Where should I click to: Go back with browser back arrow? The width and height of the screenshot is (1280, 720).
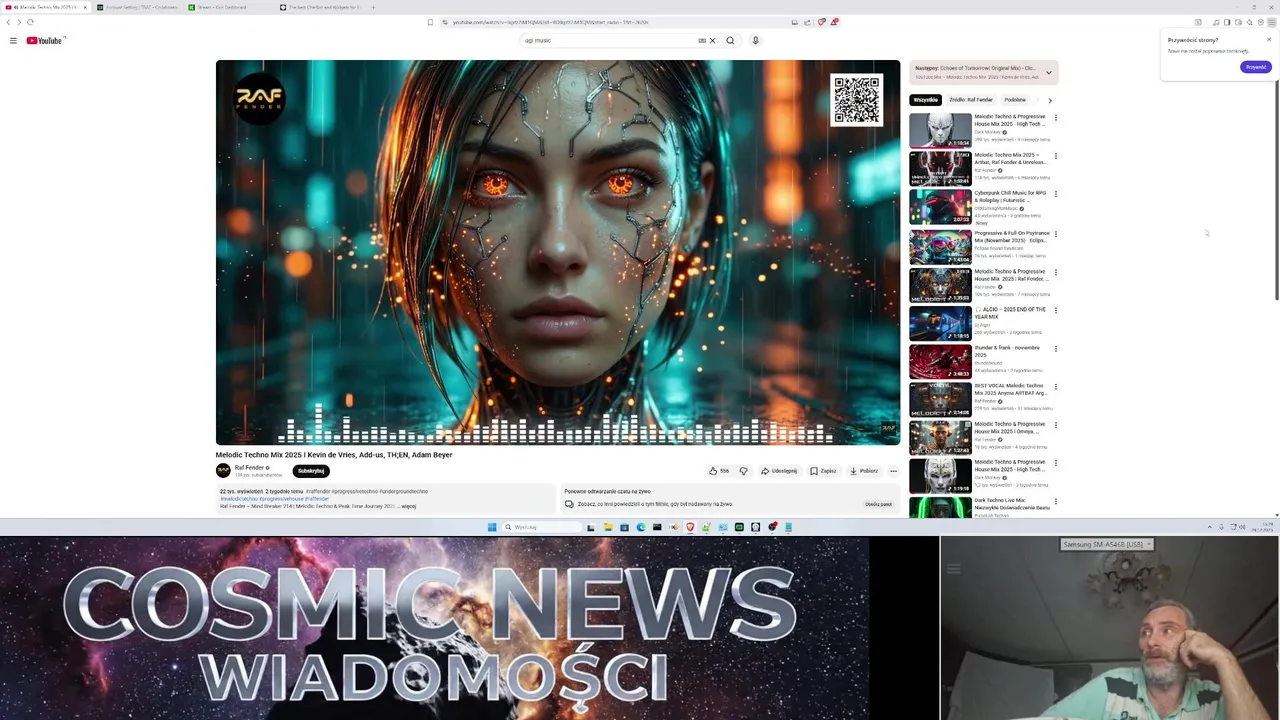(x=8, y=22)
